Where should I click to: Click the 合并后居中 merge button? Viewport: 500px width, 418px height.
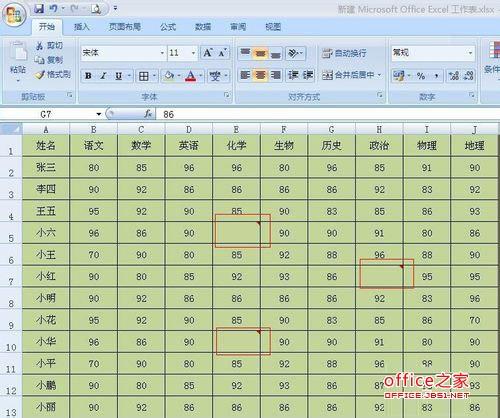351,75
